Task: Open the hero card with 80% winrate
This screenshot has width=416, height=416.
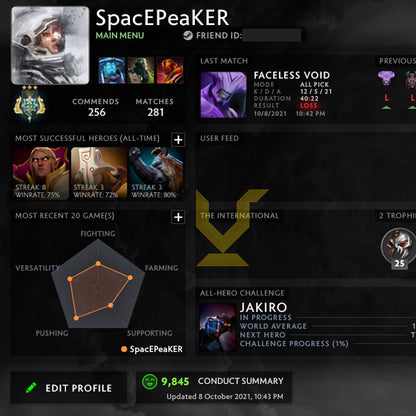Action: 156,173
